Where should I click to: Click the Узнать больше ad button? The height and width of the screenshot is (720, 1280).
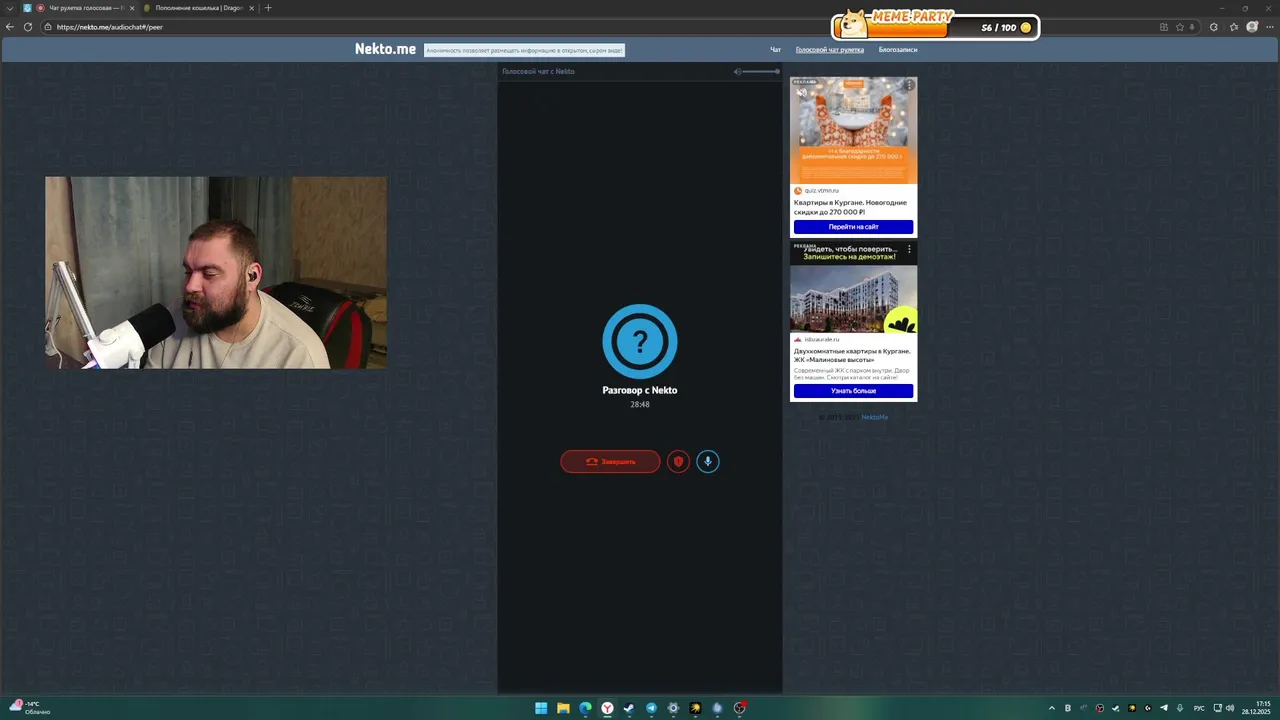(x=853, y=391)
